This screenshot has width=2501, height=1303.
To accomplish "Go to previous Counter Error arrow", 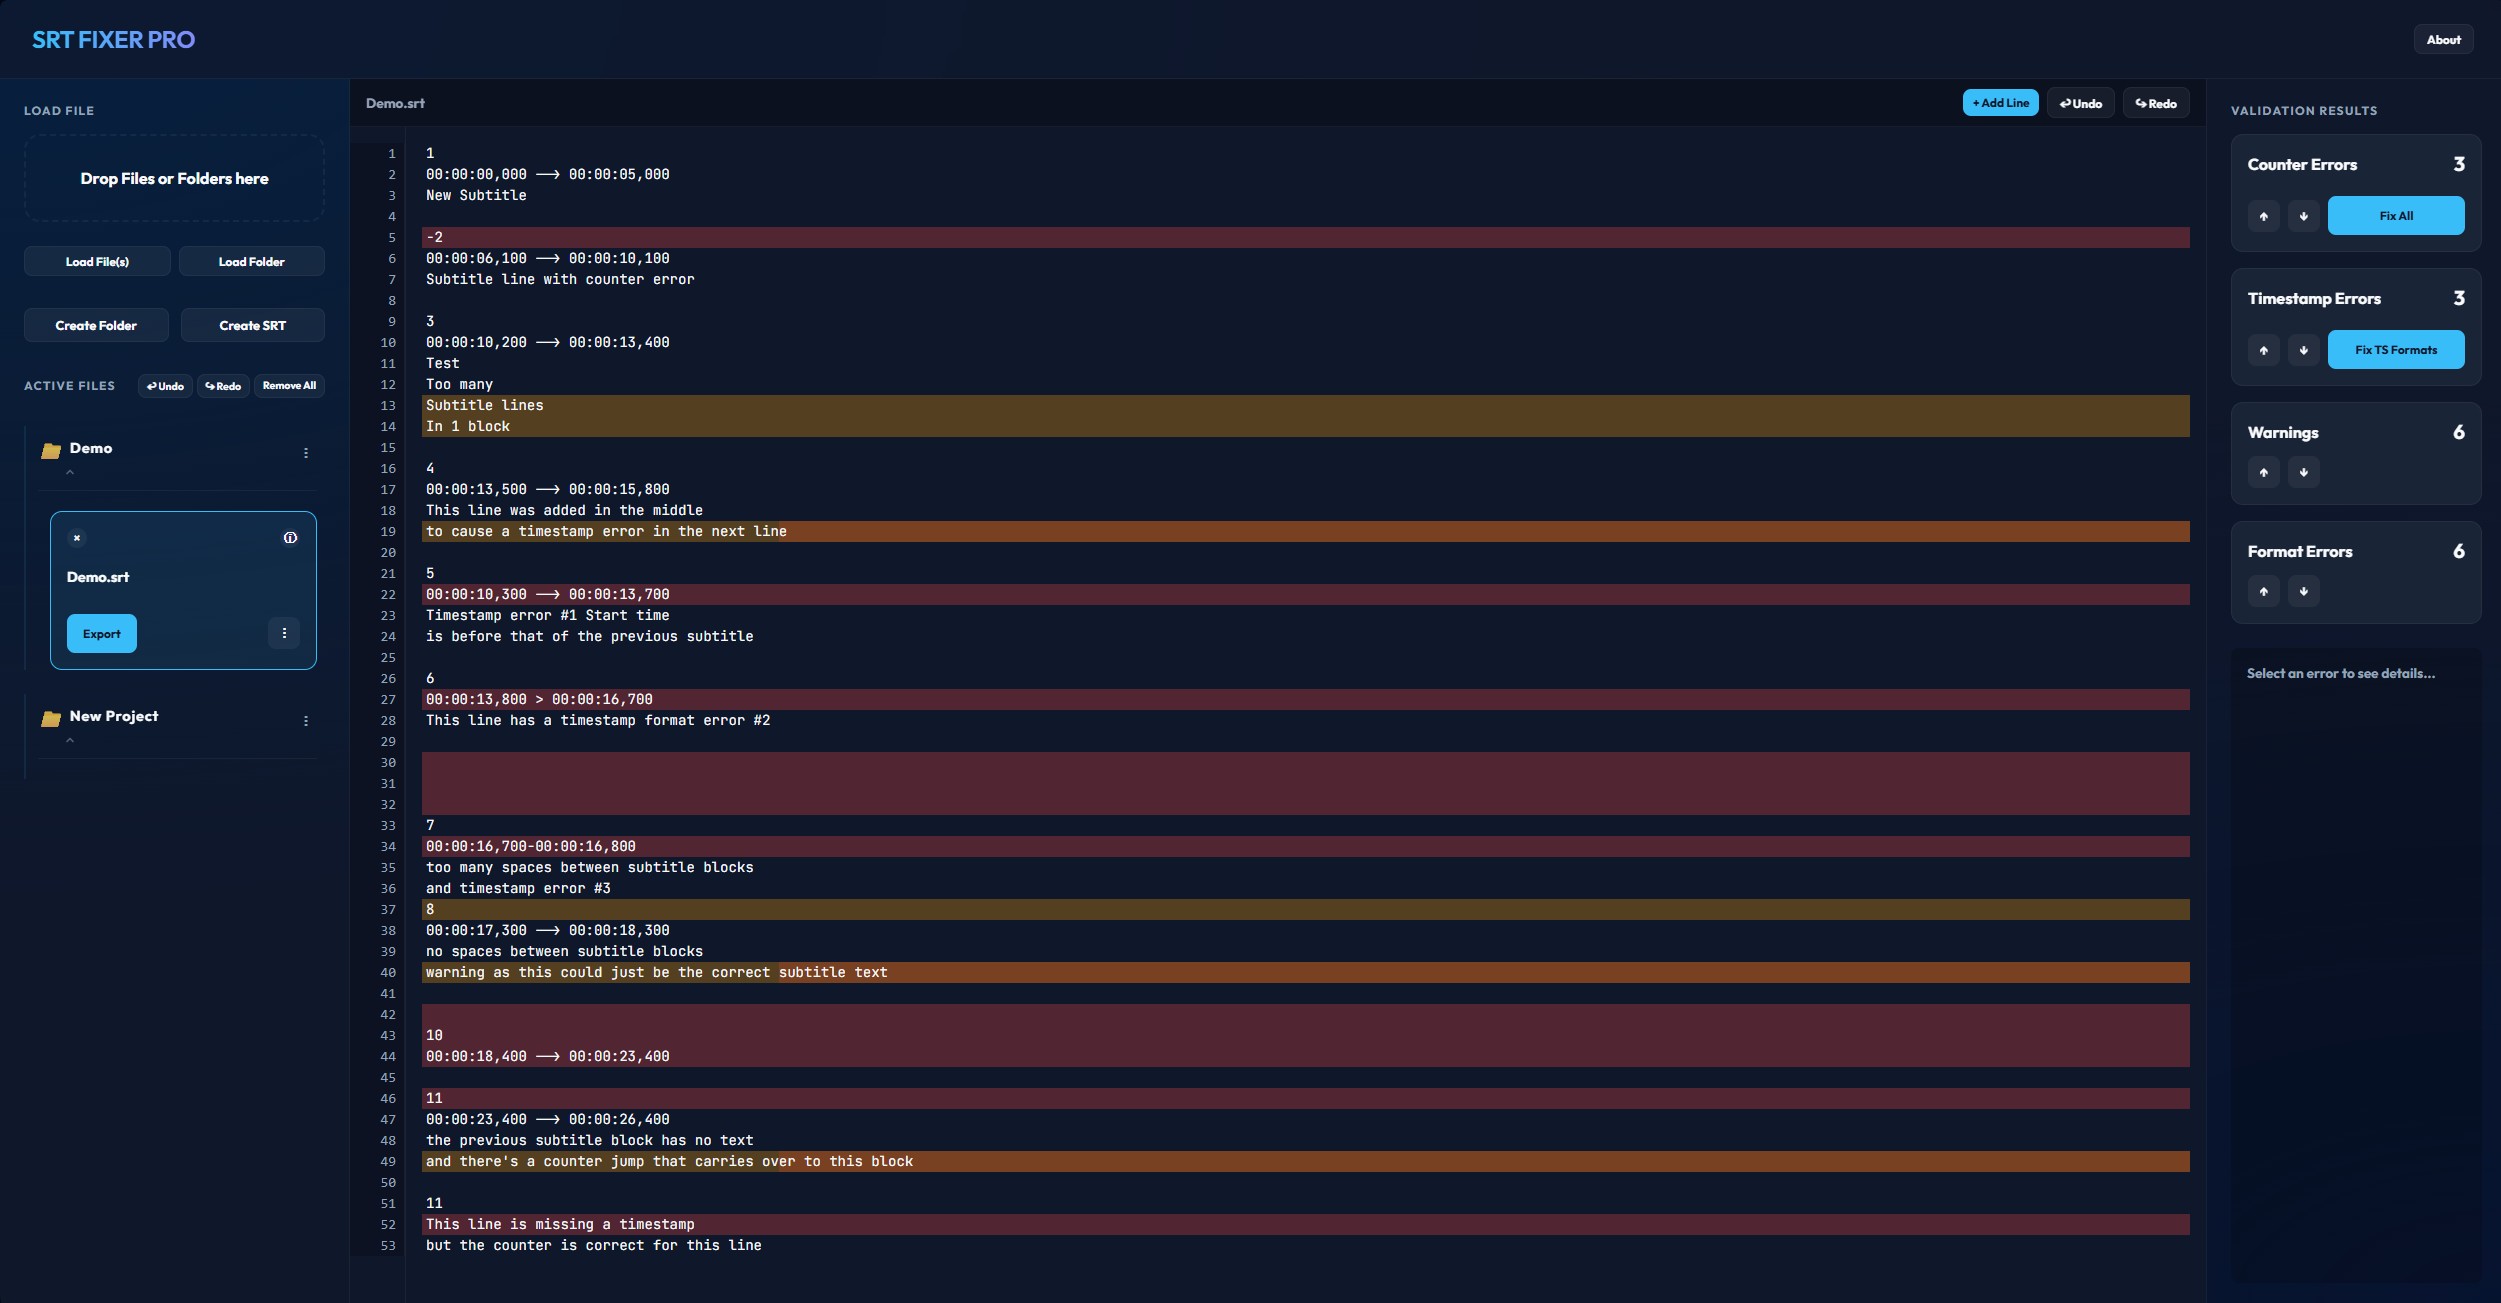I will pyautogui.click(x=2264, y=216).
